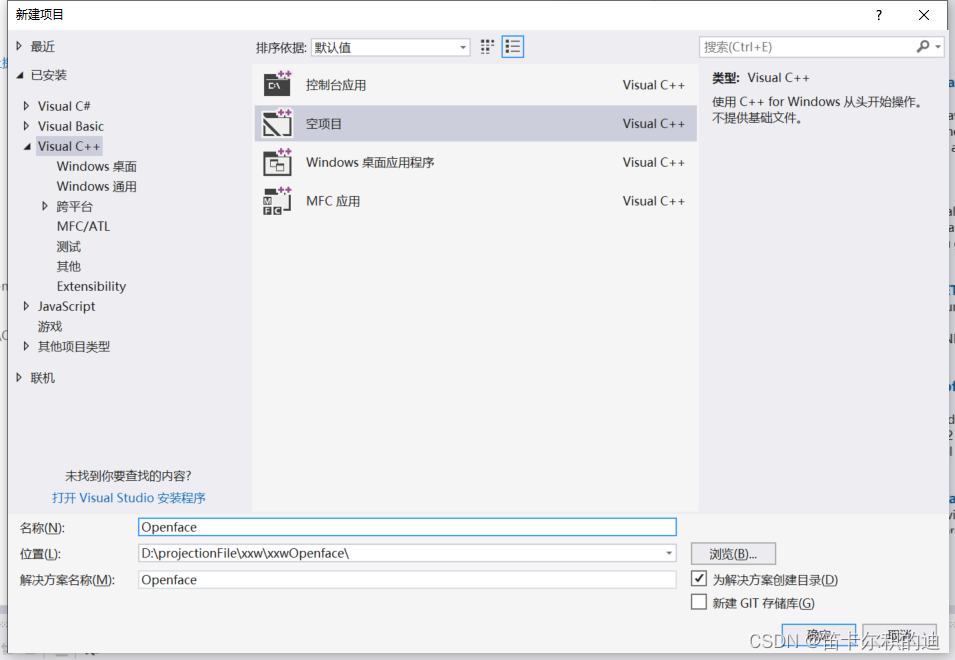Viewport: 955px width, 660px height.
Task: Toggle 为解决方案创建目录 checkbox
Action: [699, 578]
